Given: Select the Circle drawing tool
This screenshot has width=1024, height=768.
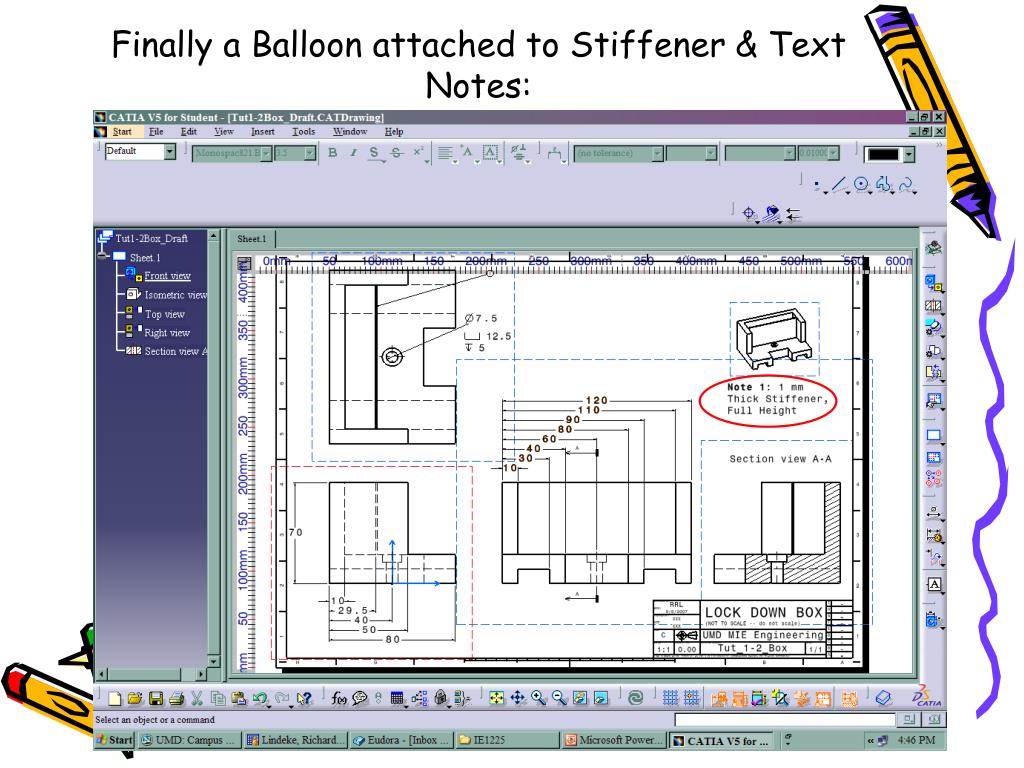Looking at the screenshot, I should point(861,185).
